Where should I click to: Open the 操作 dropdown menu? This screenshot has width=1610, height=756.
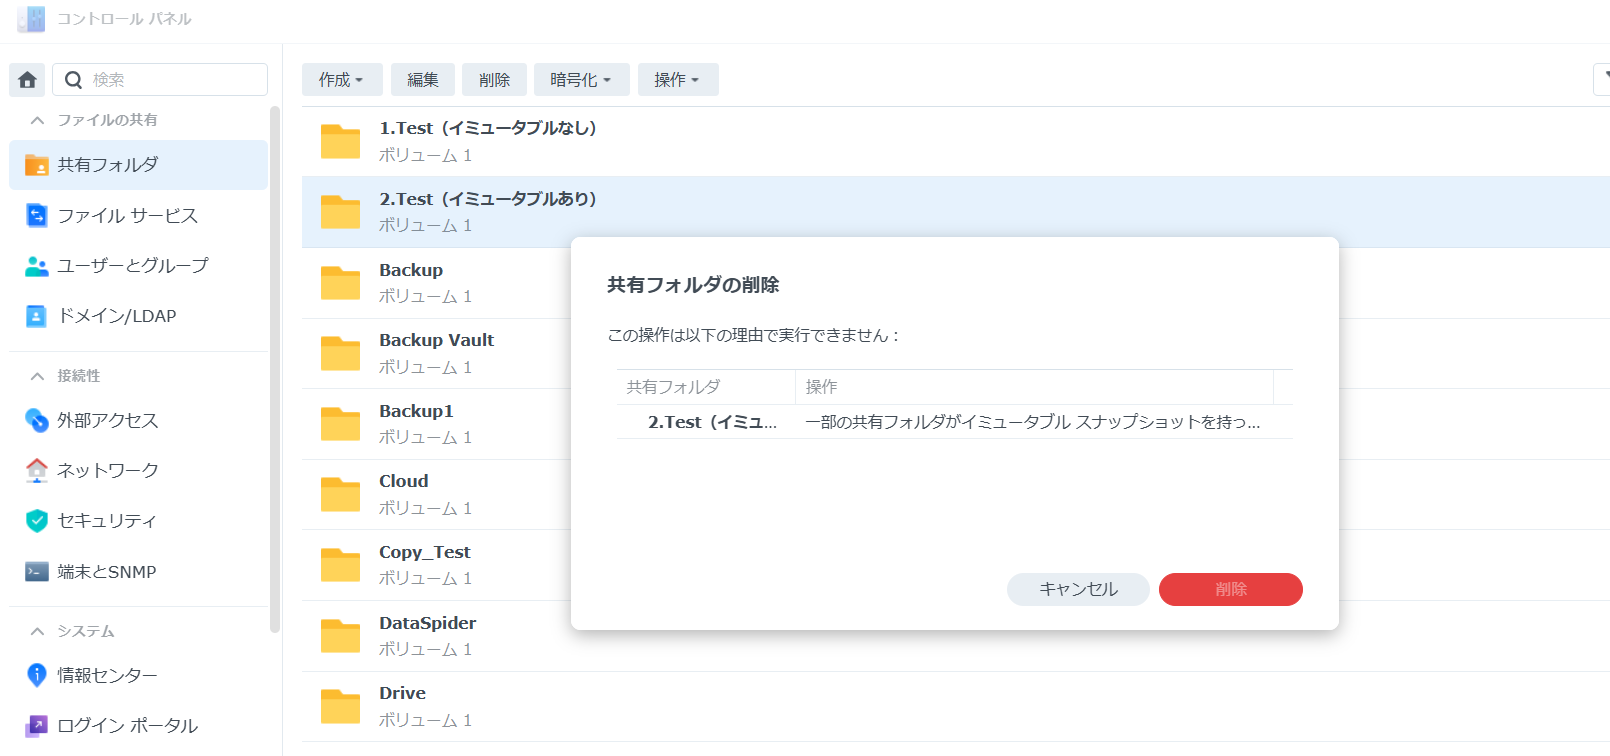click(677, 80)
